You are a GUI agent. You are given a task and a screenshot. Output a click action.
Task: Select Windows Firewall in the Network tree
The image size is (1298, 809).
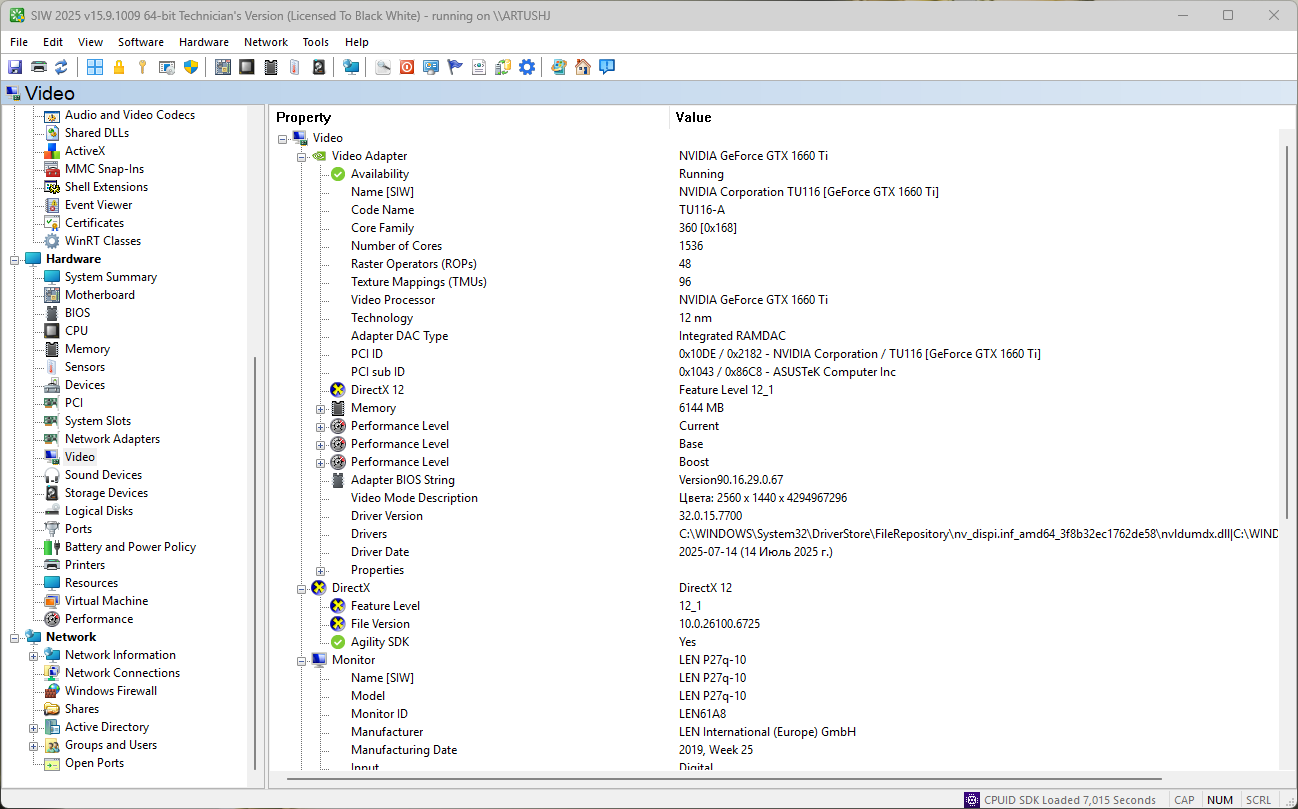coord(110,691)
